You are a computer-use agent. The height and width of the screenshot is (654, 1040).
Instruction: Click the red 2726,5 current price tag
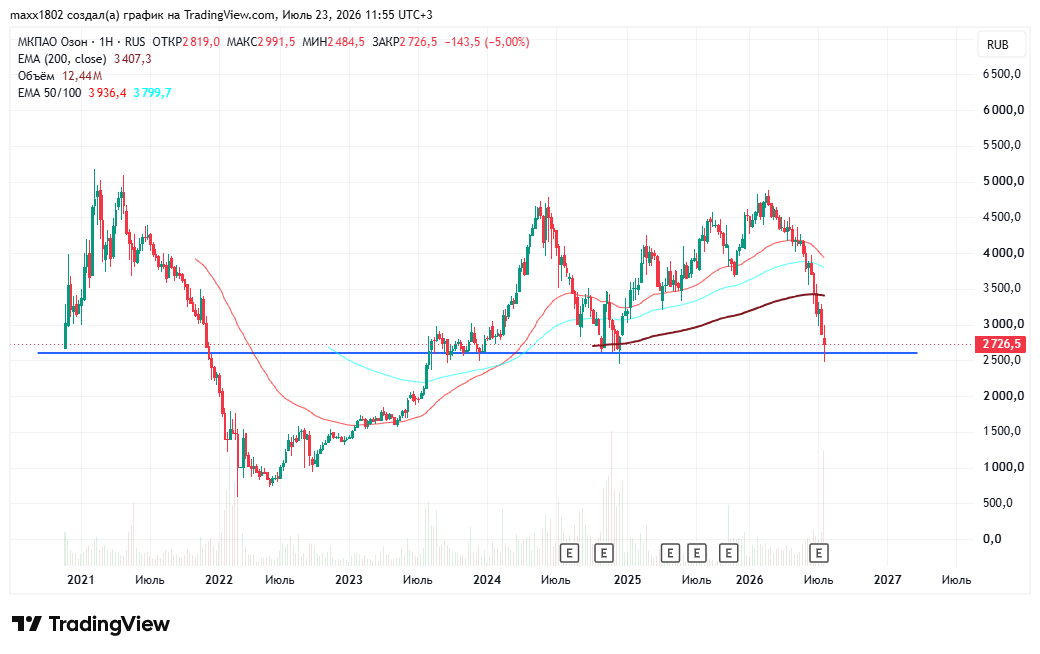point(1000,344)
